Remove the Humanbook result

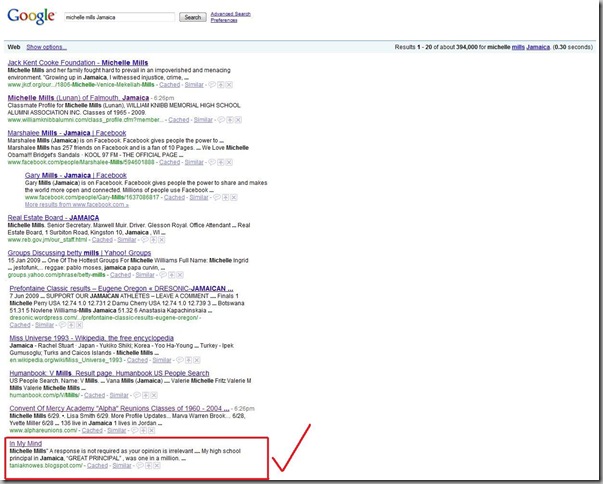point(154,395)
